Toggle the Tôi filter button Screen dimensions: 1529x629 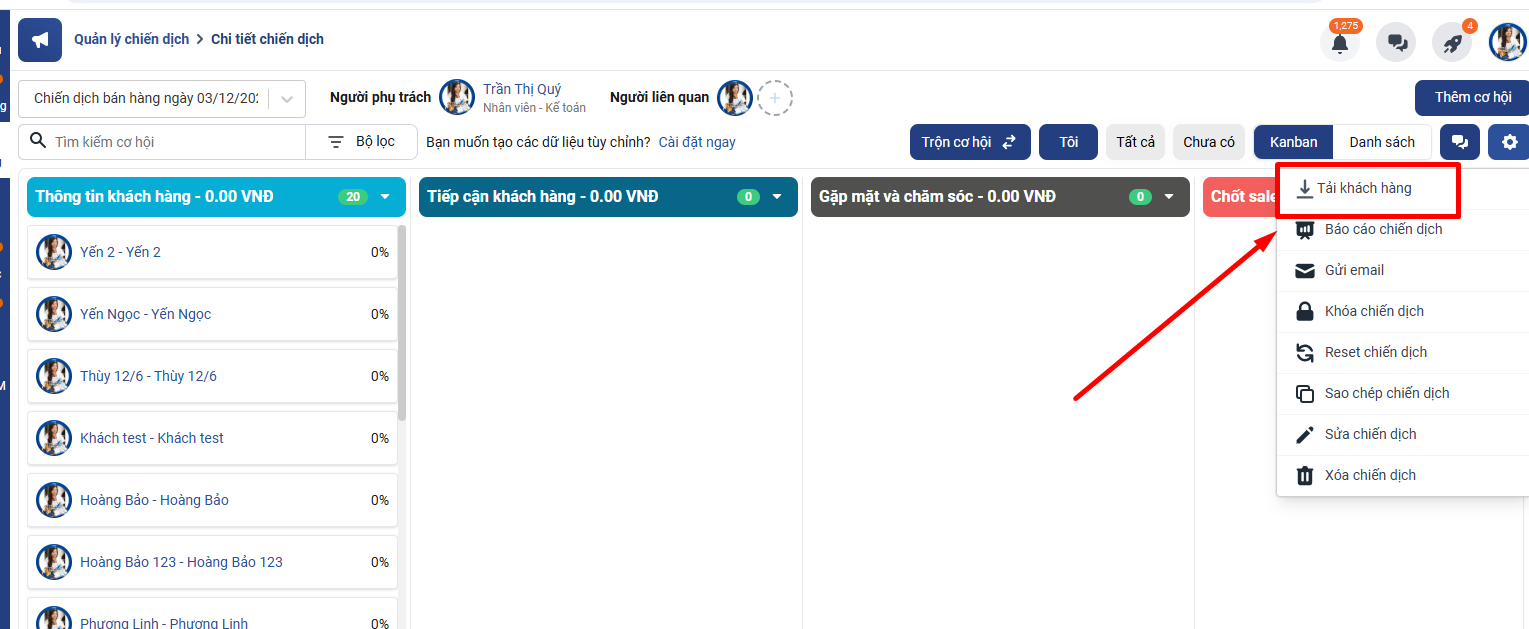[x=1068, y=142]
